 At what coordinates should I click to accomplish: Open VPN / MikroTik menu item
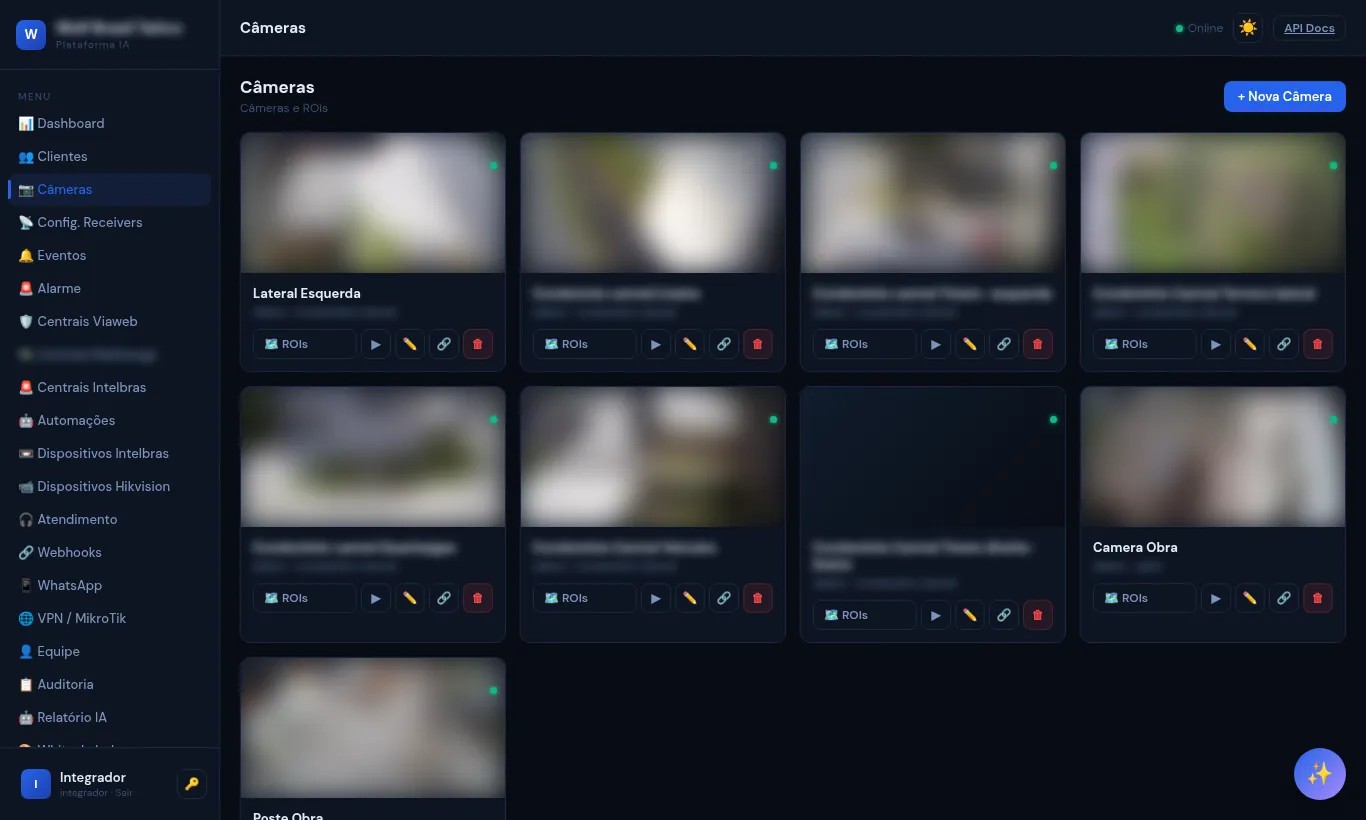tap(109, 618)
